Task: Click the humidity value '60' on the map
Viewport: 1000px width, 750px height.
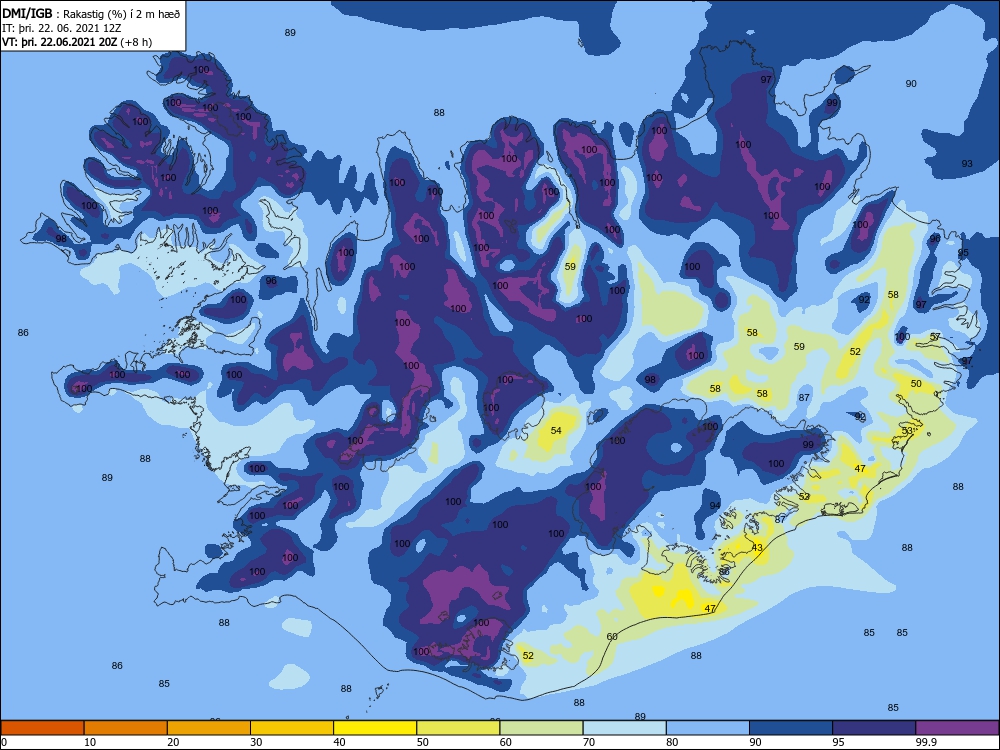Action: (x=612, y=636)
